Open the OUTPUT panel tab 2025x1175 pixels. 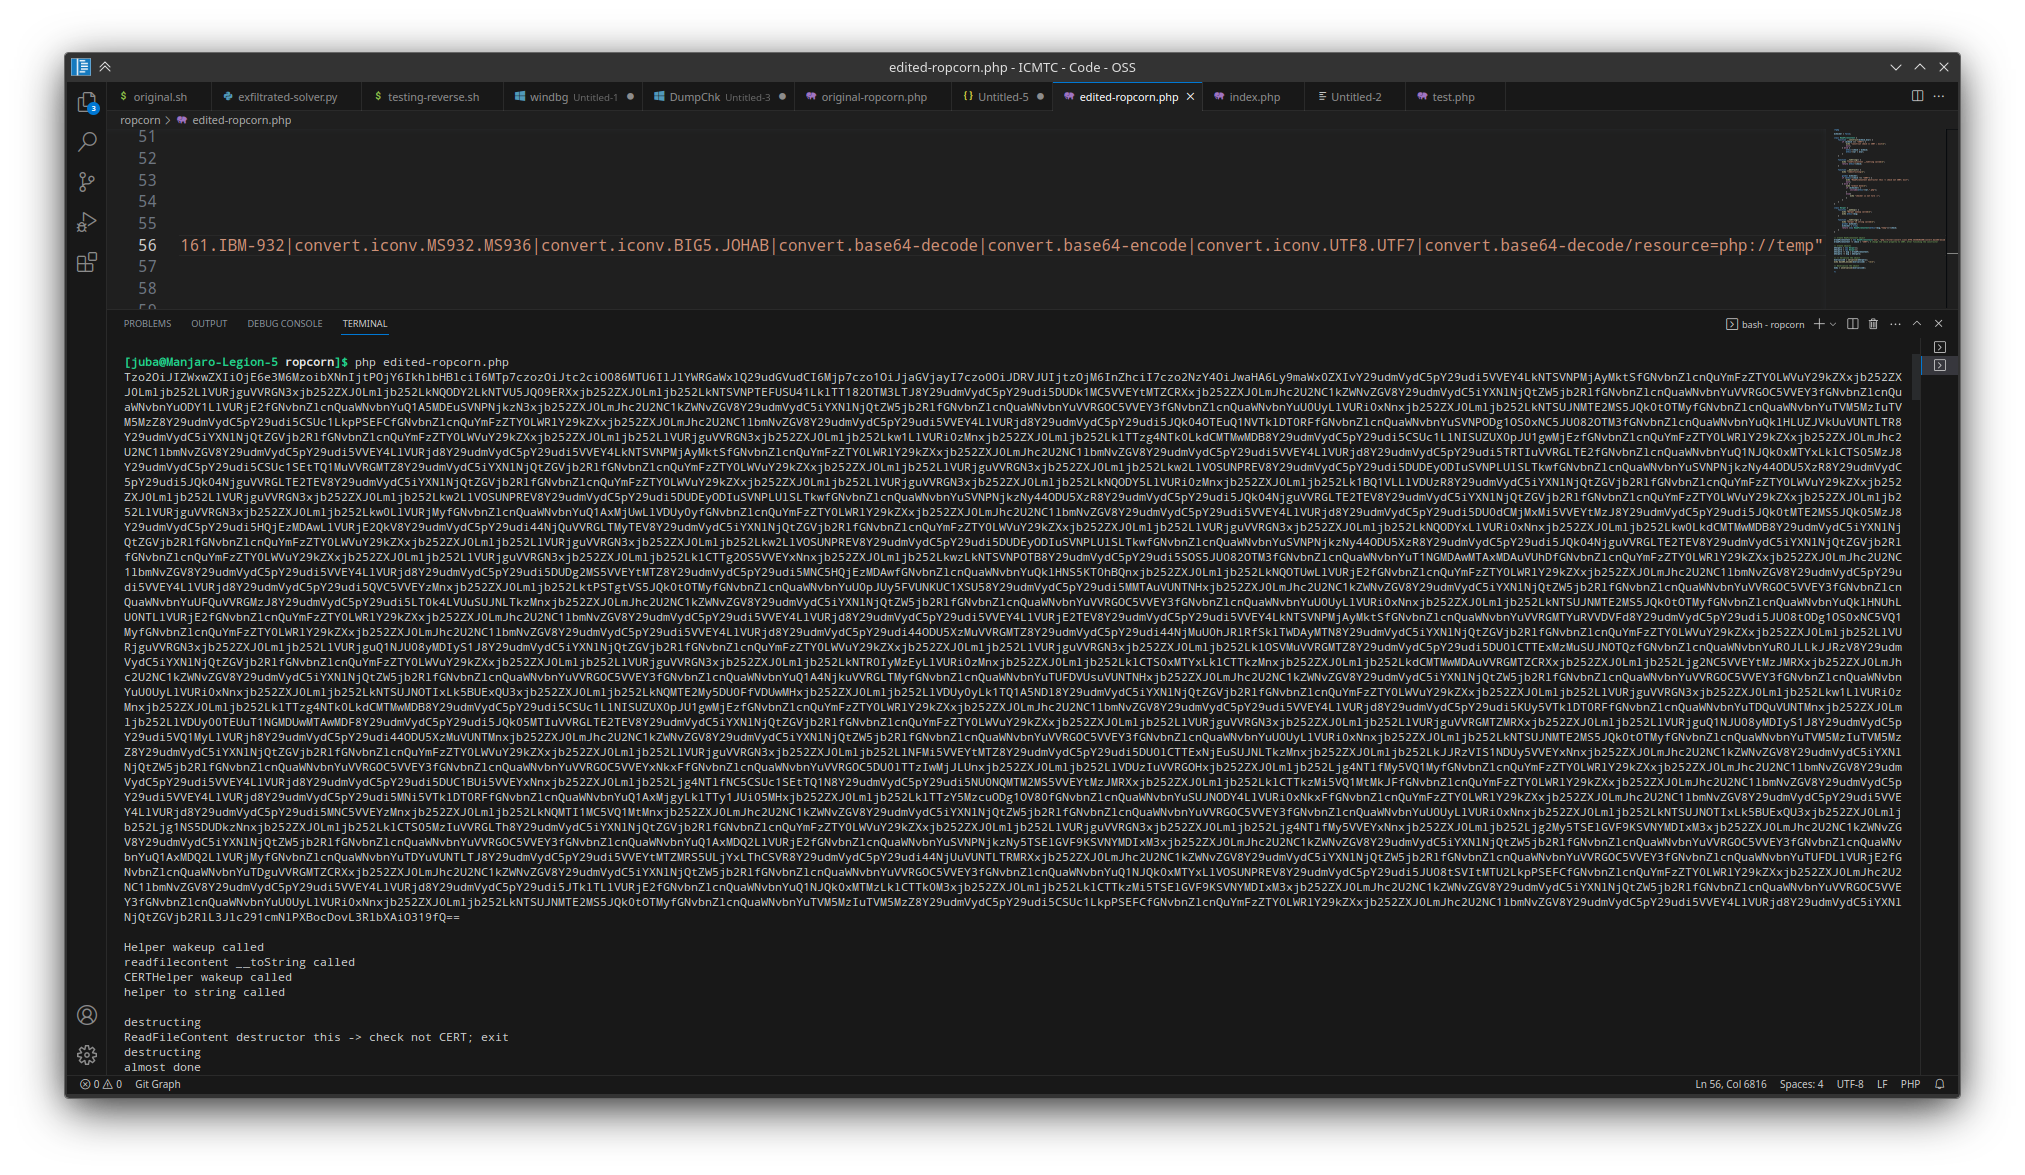pyautogui.click(x=209, y=324)
